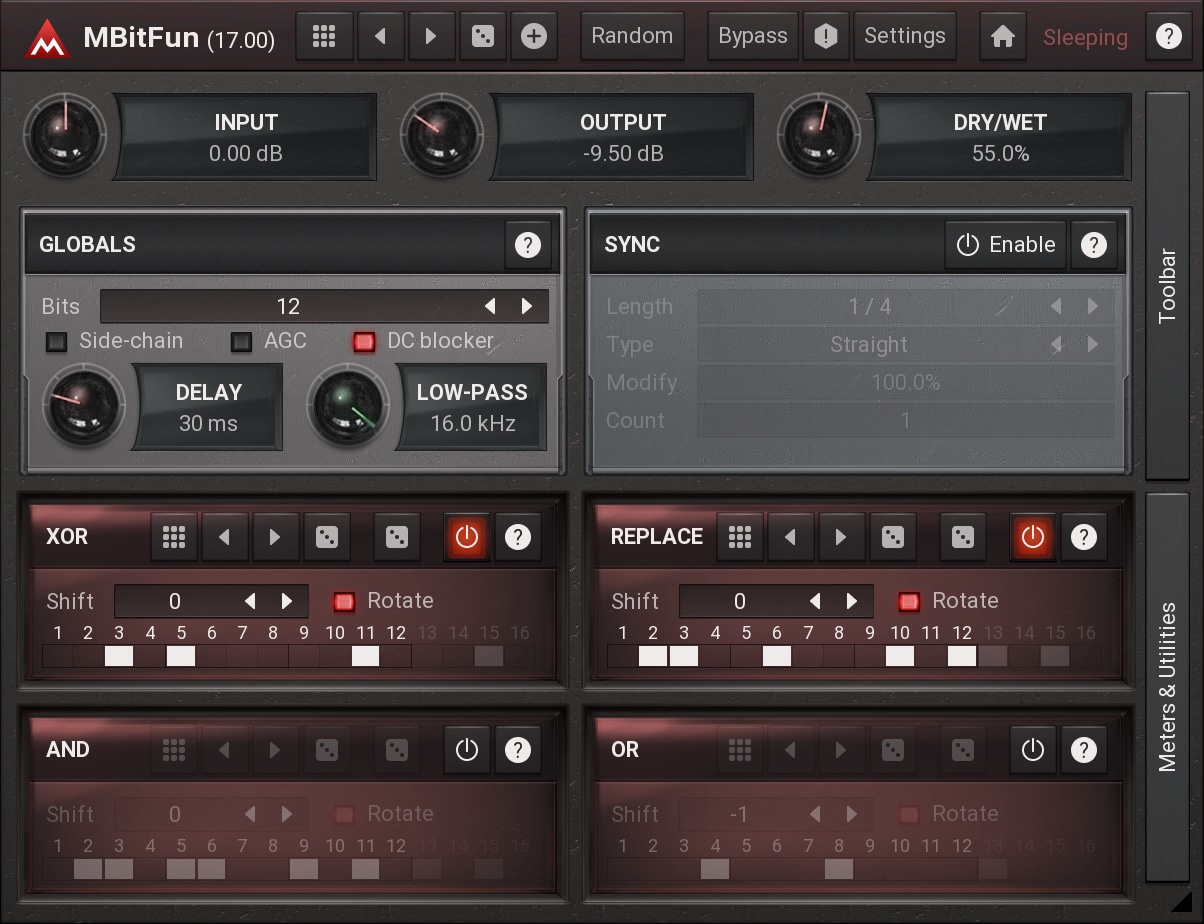Click the Bypass button
The height and width of the screenshot is (924, 1204).
pyautogui.click(x=752, y=37)
